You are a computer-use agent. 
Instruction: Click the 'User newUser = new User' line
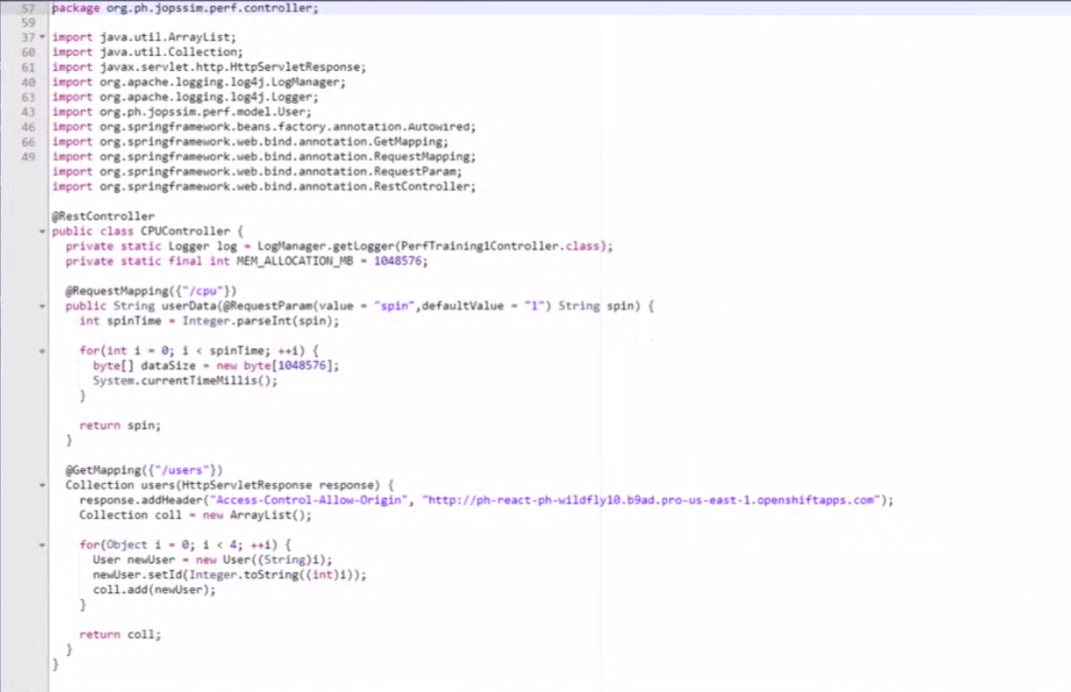212,560
